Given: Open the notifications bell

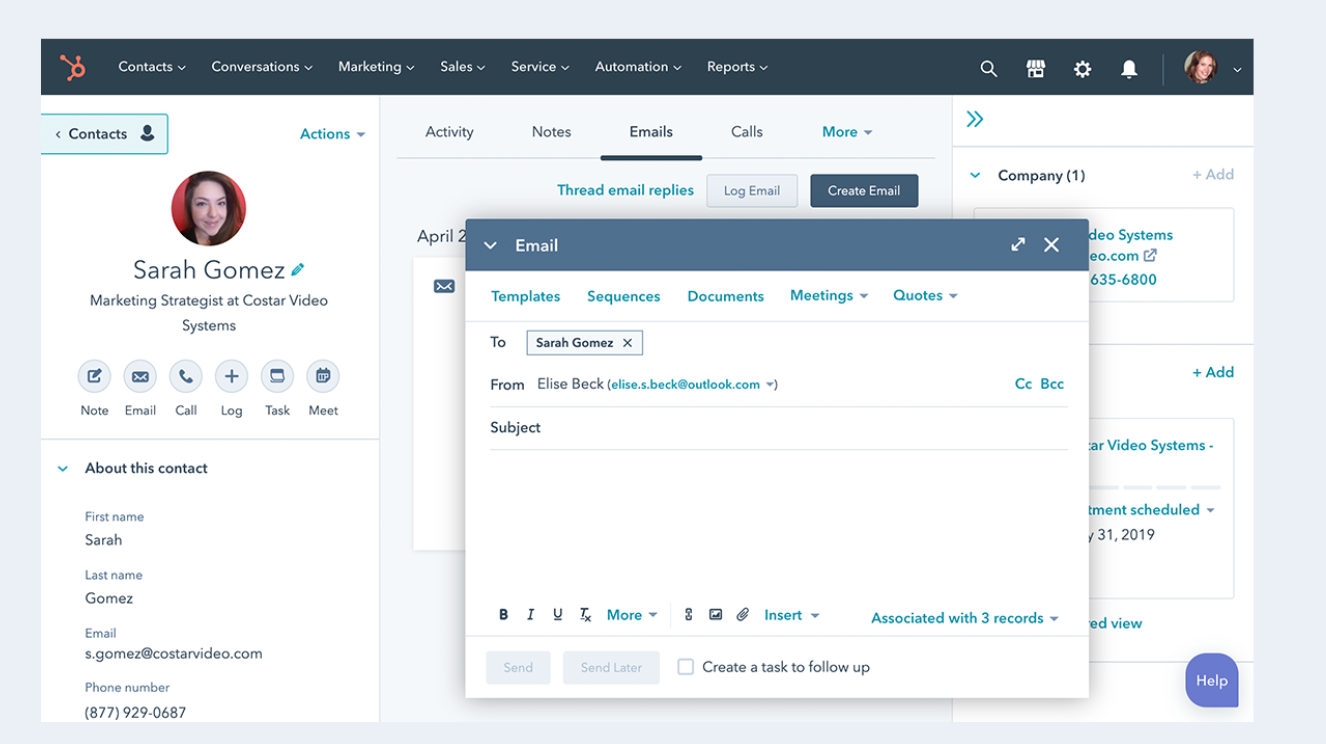Looking at the screenshot, I should [x=1129, y=68].
